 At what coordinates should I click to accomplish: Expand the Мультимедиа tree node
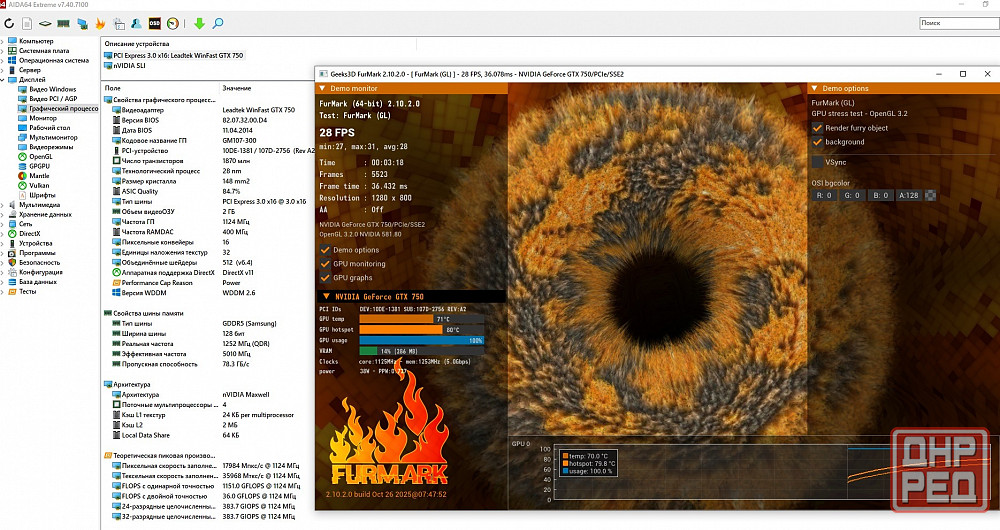coord(4,204)
